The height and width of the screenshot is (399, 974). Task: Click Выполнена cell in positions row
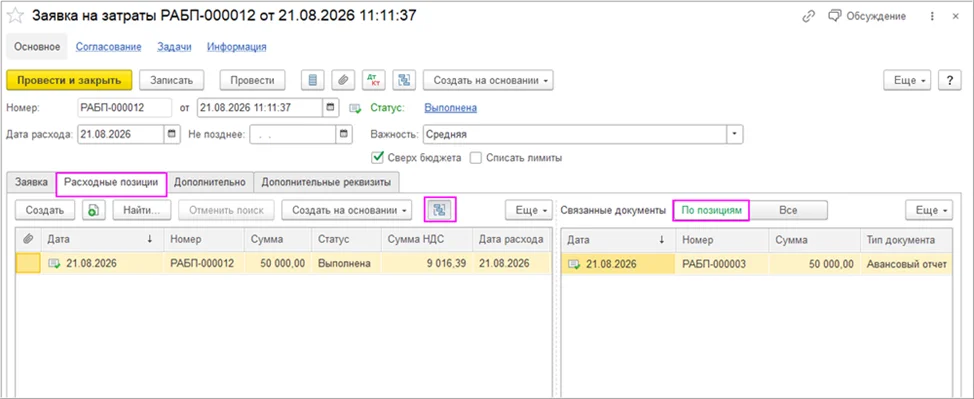(x=345, y=264)
